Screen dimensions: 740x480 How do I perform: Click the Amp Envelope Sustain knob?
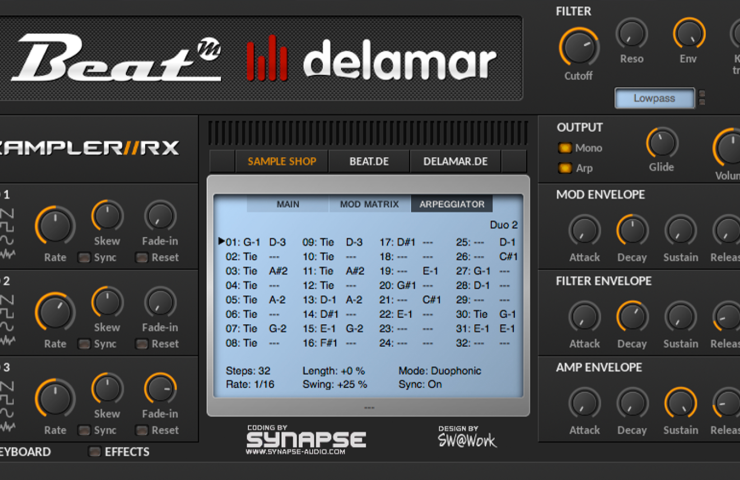(680, 404)
